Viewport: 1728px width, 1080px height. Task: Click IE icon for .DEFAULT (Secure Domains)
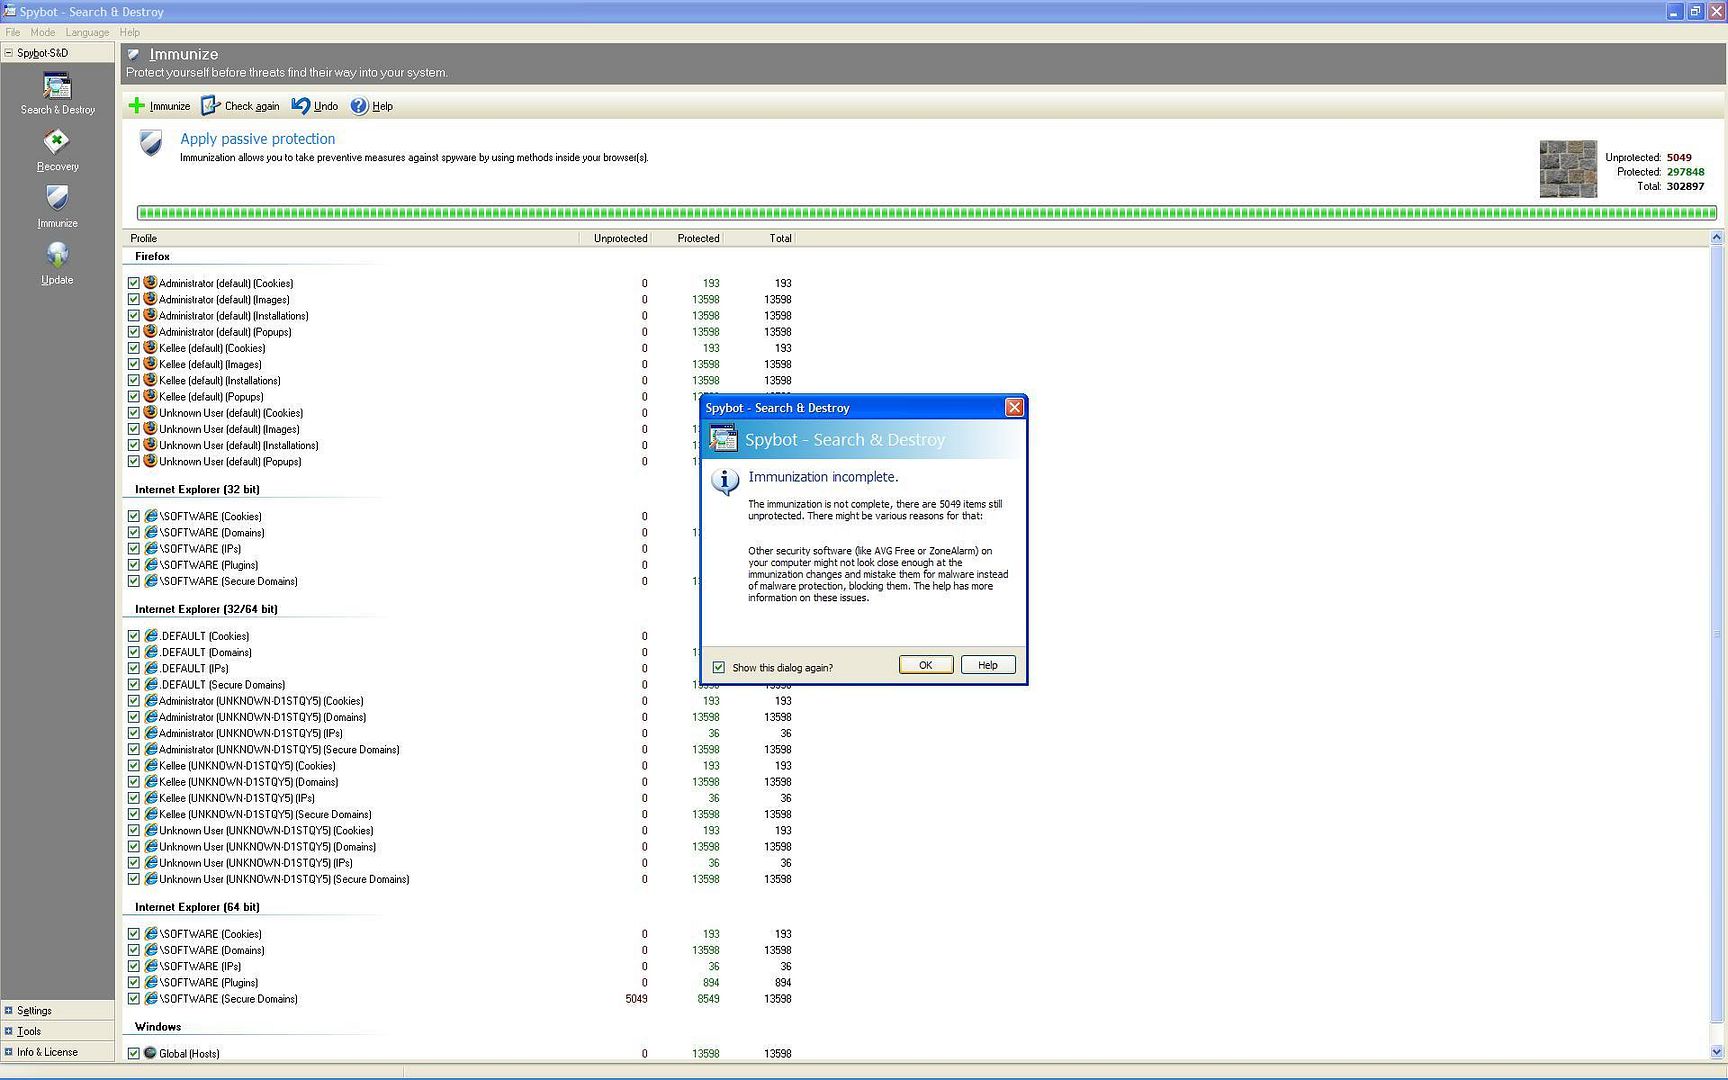coord(151,685)
